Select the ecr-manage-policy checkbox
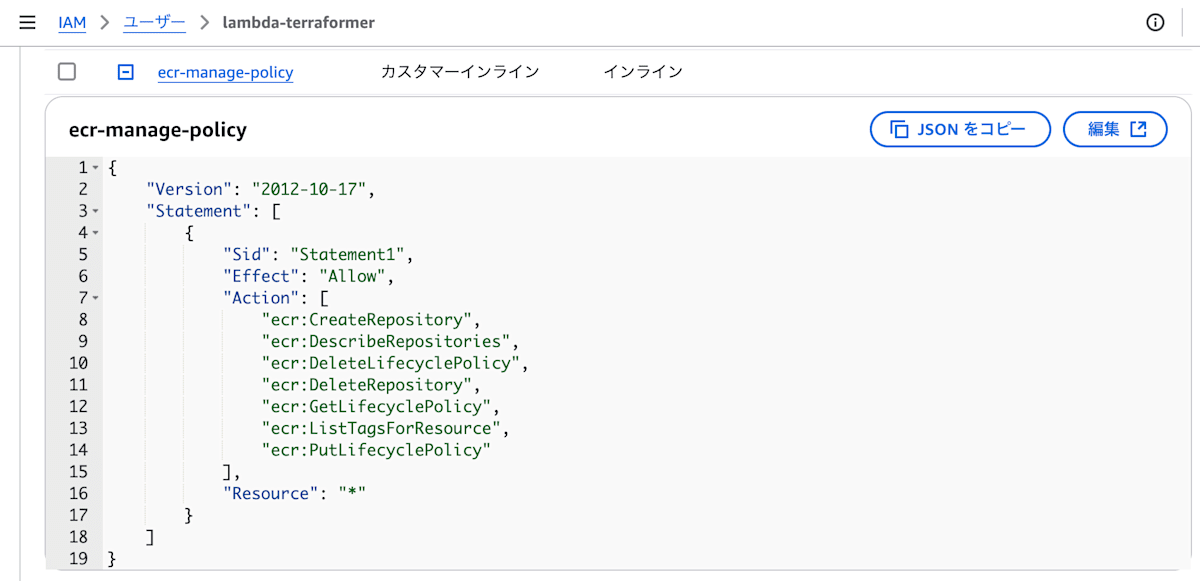Screen dimensions: 1200x581 point(67,71)
